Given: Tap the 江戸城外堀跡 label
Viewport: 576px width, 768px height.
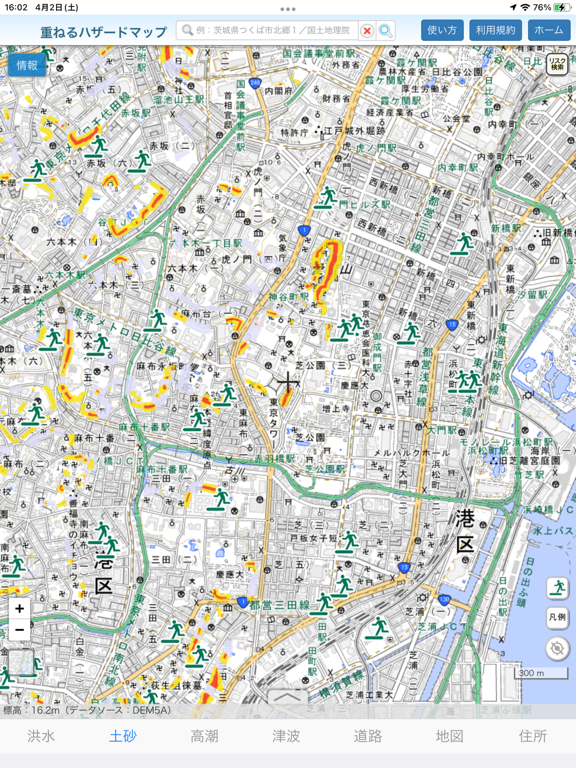Looking at the screenshot, I should click(353, 131).
